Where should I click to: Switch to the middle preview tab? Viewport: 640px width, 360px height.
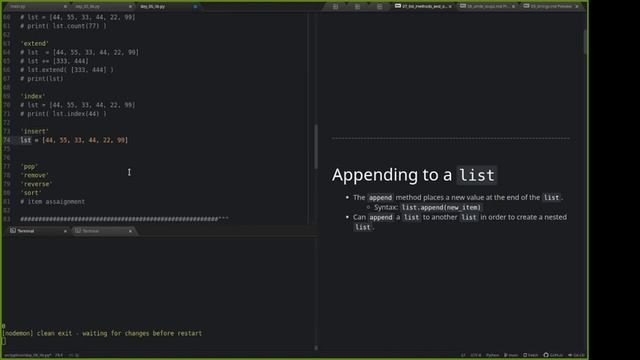(x=487, y=6)
